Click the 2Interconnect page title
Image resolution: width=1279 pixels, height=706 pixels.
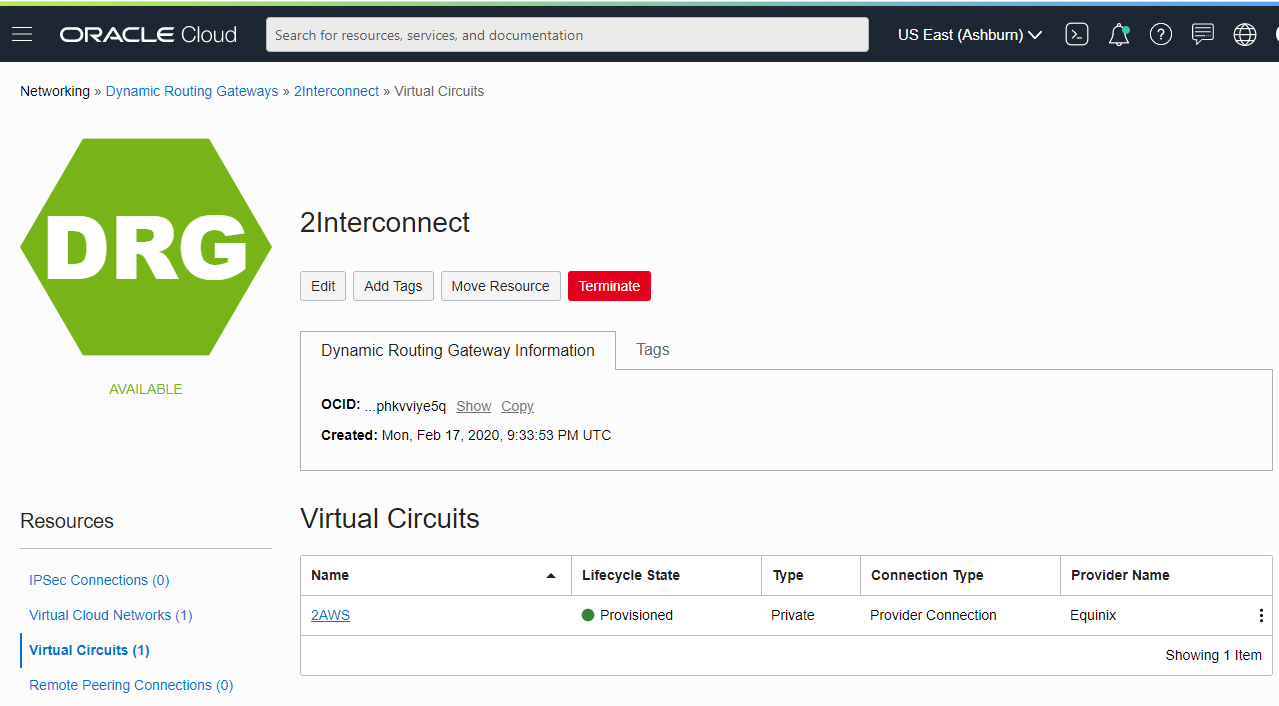(385, 222)
